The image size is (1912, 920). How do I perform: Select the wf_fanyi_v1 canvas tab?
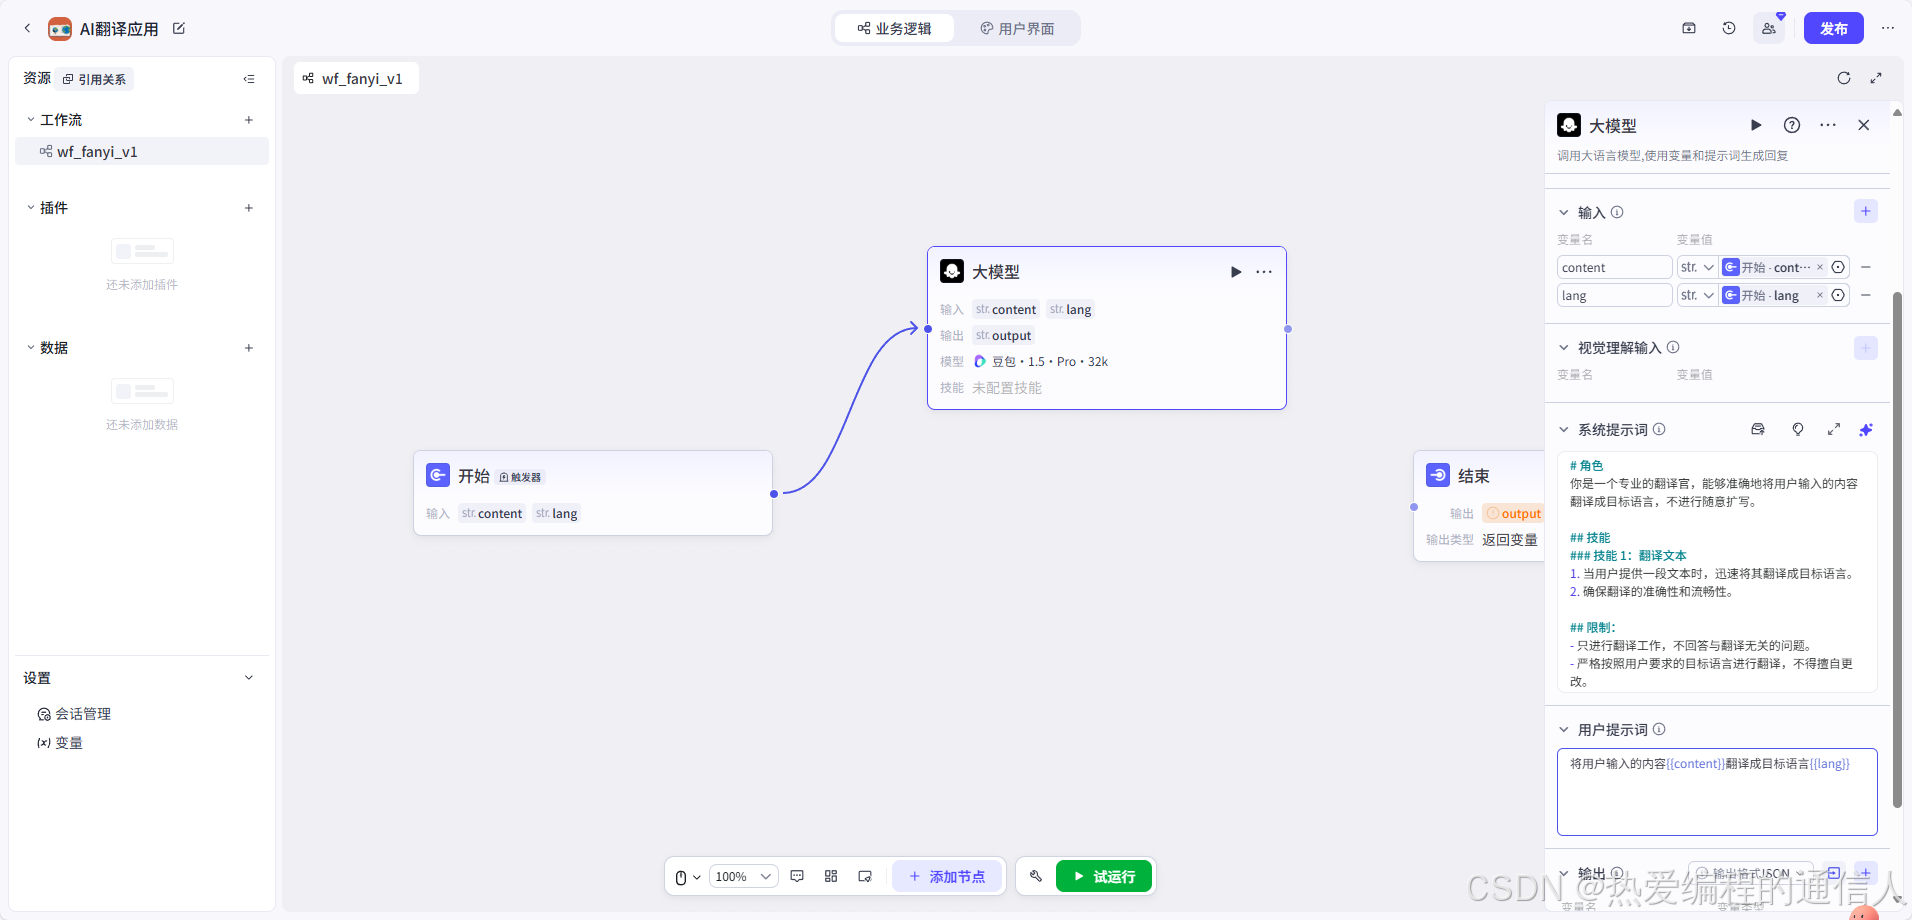tap(356, 78)
